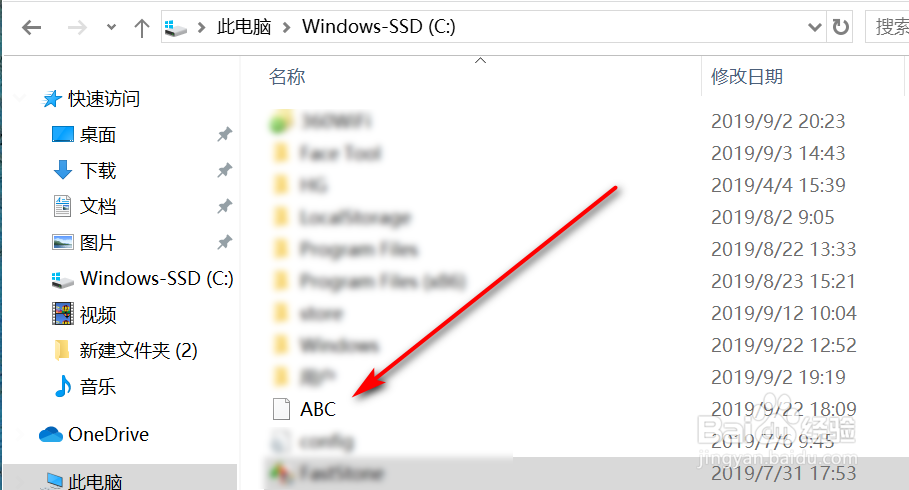Open 音乐 music folder in sidebar
Viewport: 909px width, 490px height.
click(x=97, y=387)
